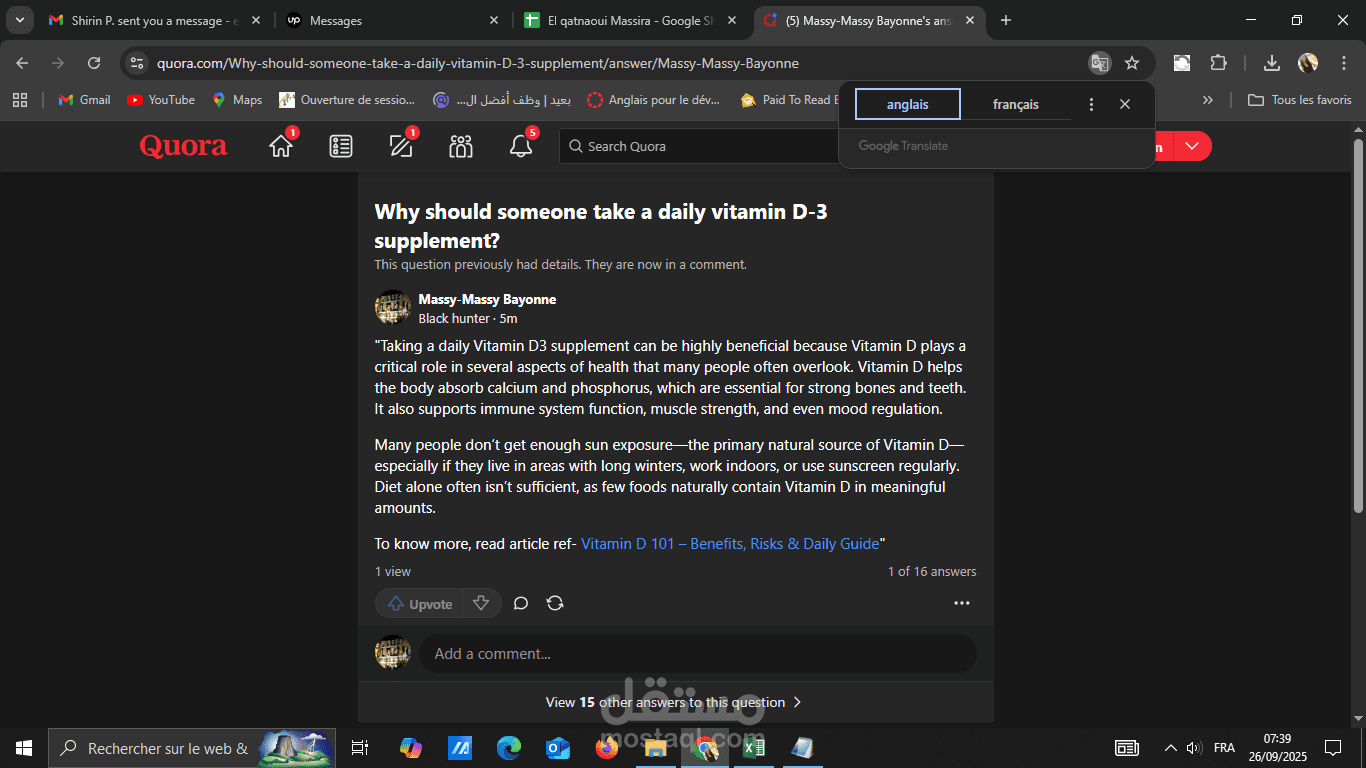This screenshot has height=768, width=1366.
Task: Open the comment bubble on the answer
Action: [521, 603]
